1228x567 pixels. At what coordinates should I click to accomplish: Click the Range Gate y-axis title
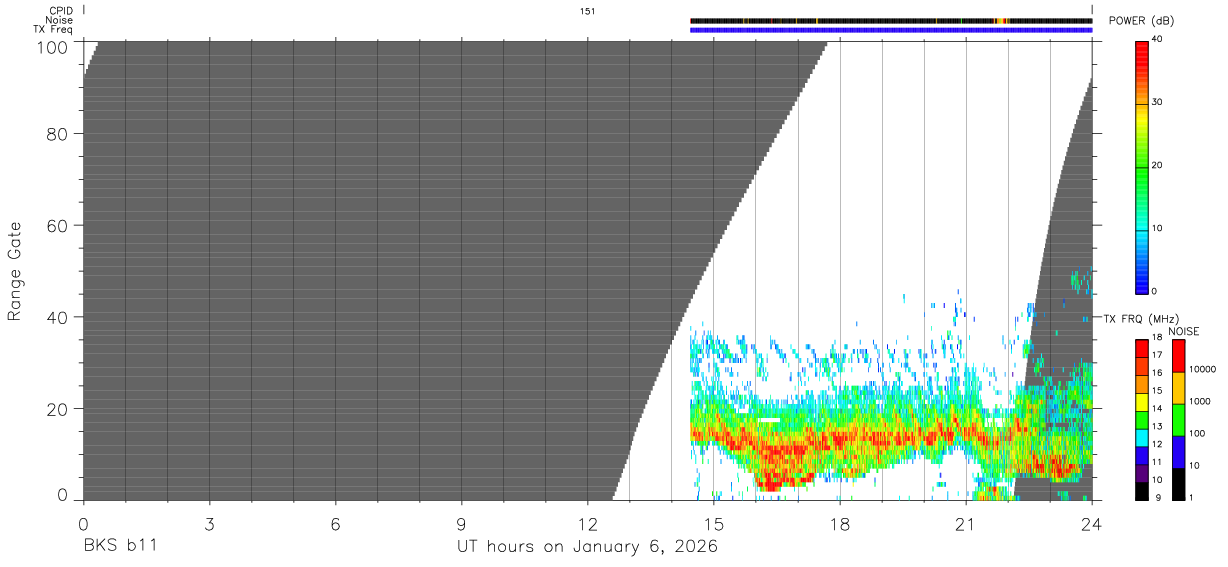point(15,271)
